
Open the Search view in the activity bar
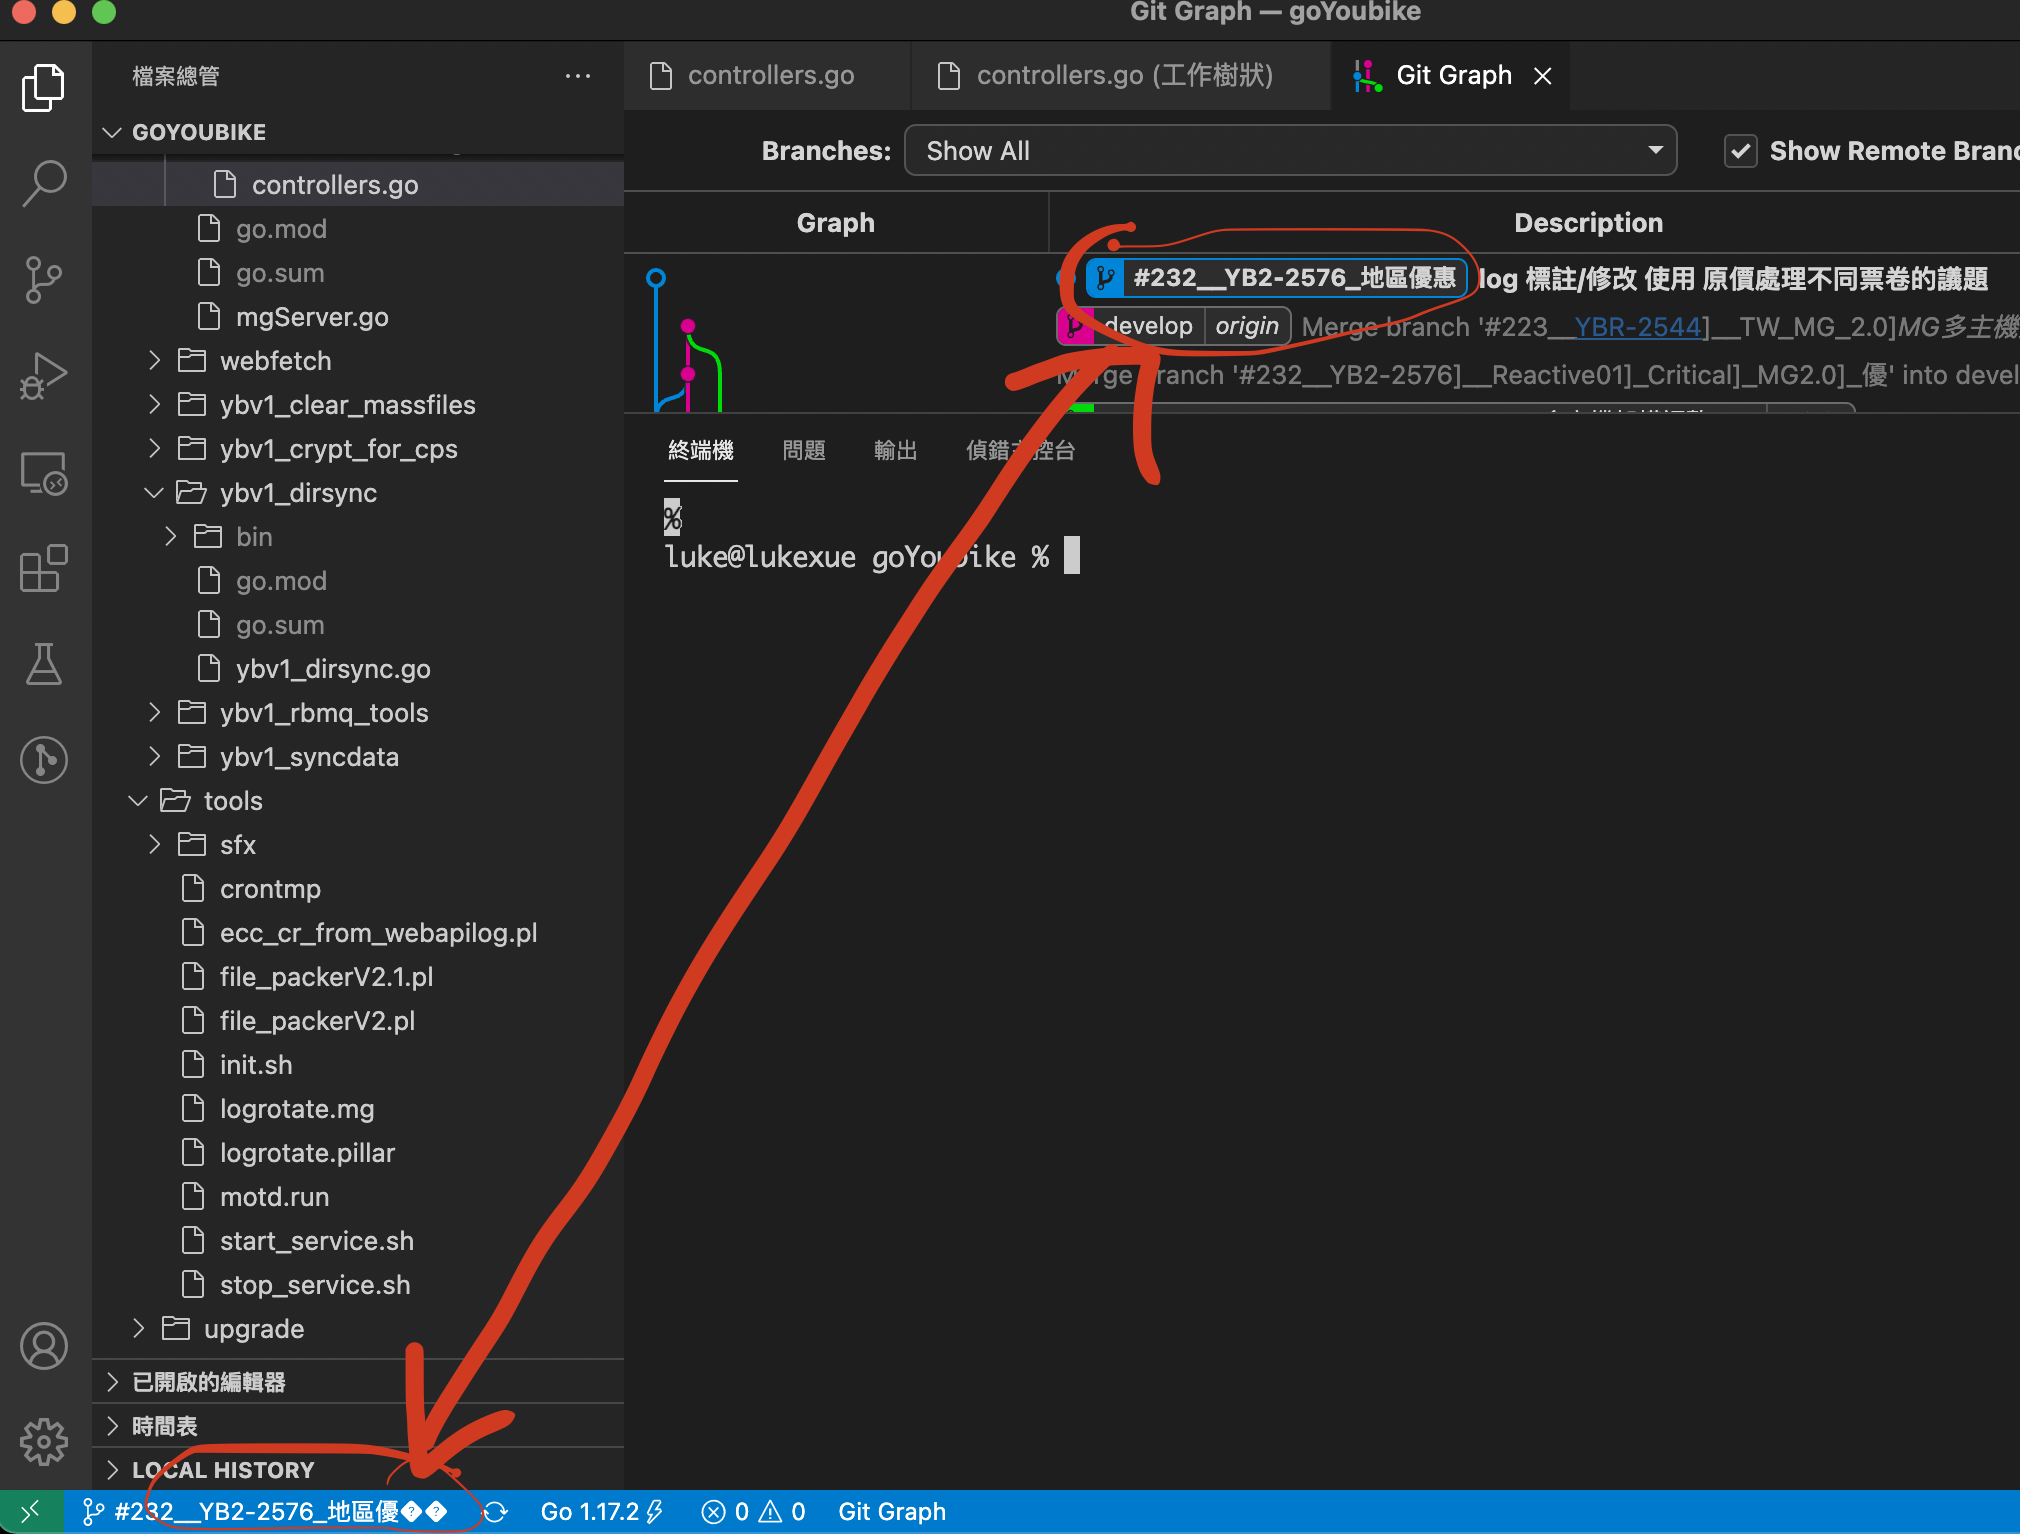click(44, 183)
